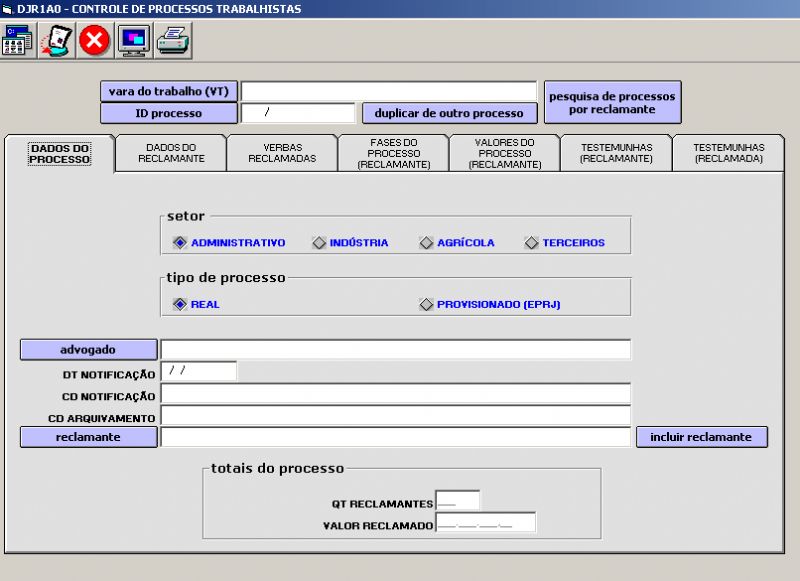Click the computer monitor toolbar icon

pos(134,40)
